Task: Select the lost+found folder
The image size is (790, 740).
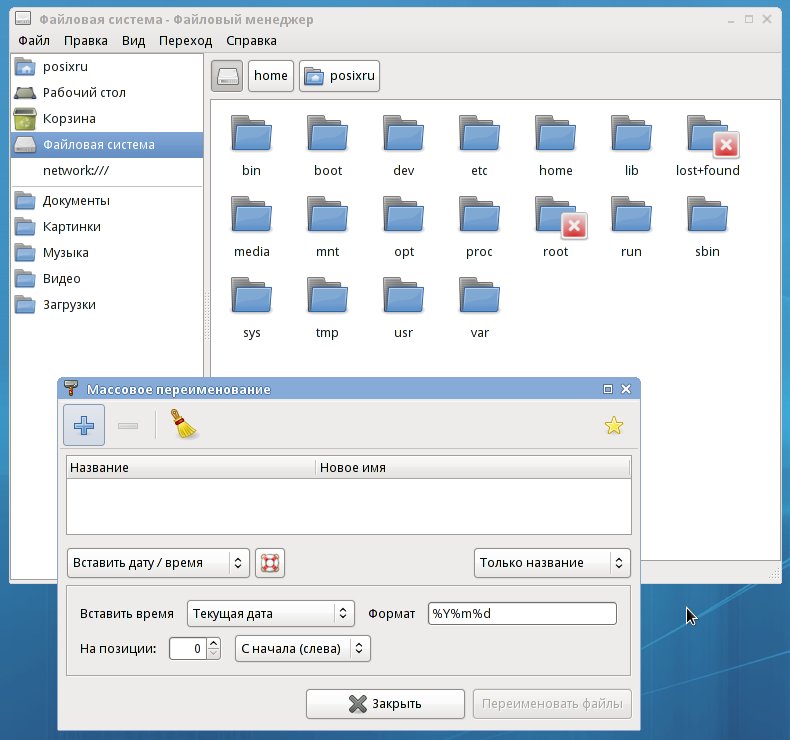Action: tap(707, 145)
